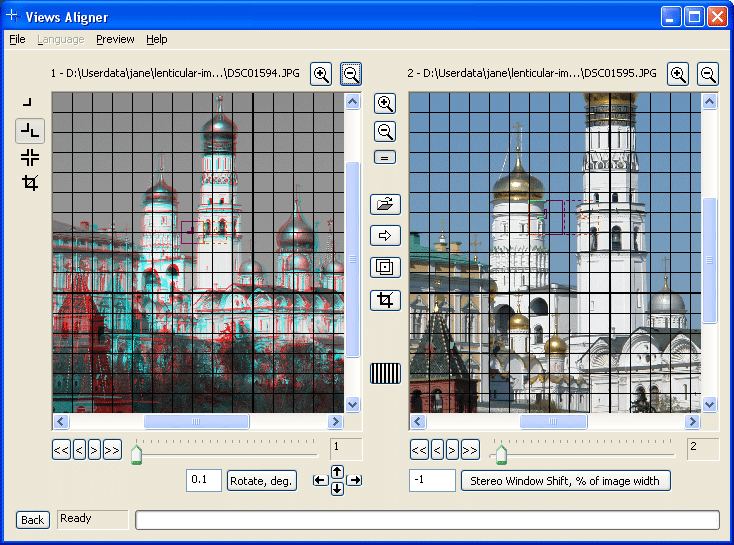Click the center crop tool button
The height and width of the screenshot is (545, 734).
pos(385,299)
